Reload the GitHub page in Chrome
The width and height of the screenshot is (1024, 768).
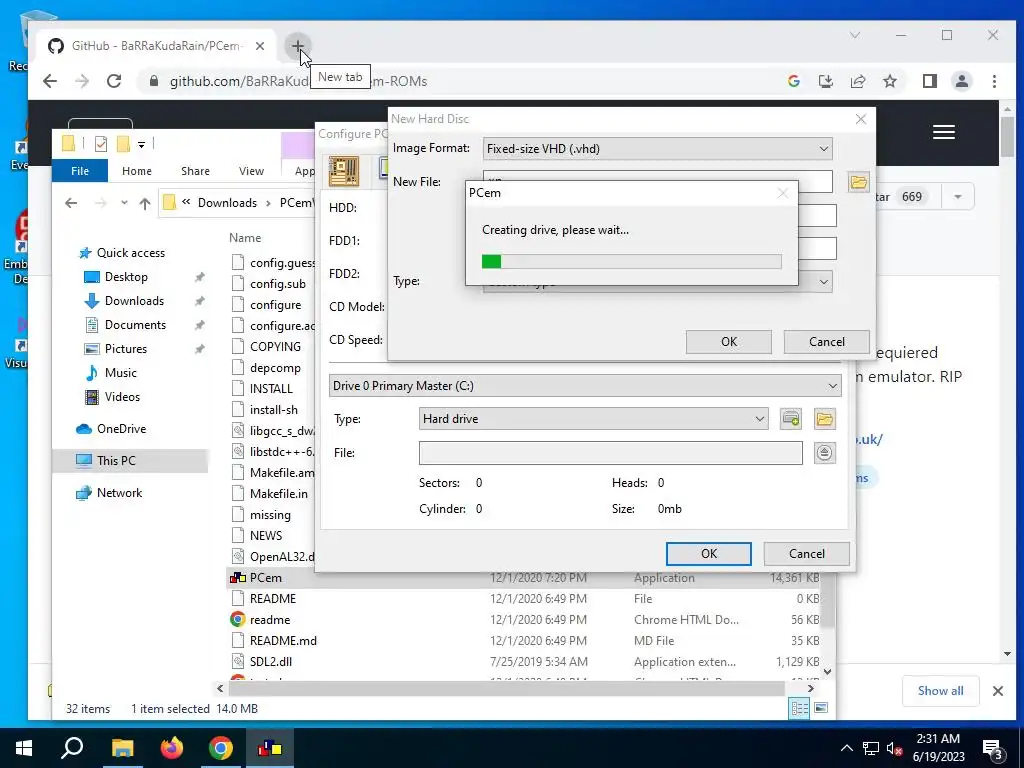coord(114,81)
